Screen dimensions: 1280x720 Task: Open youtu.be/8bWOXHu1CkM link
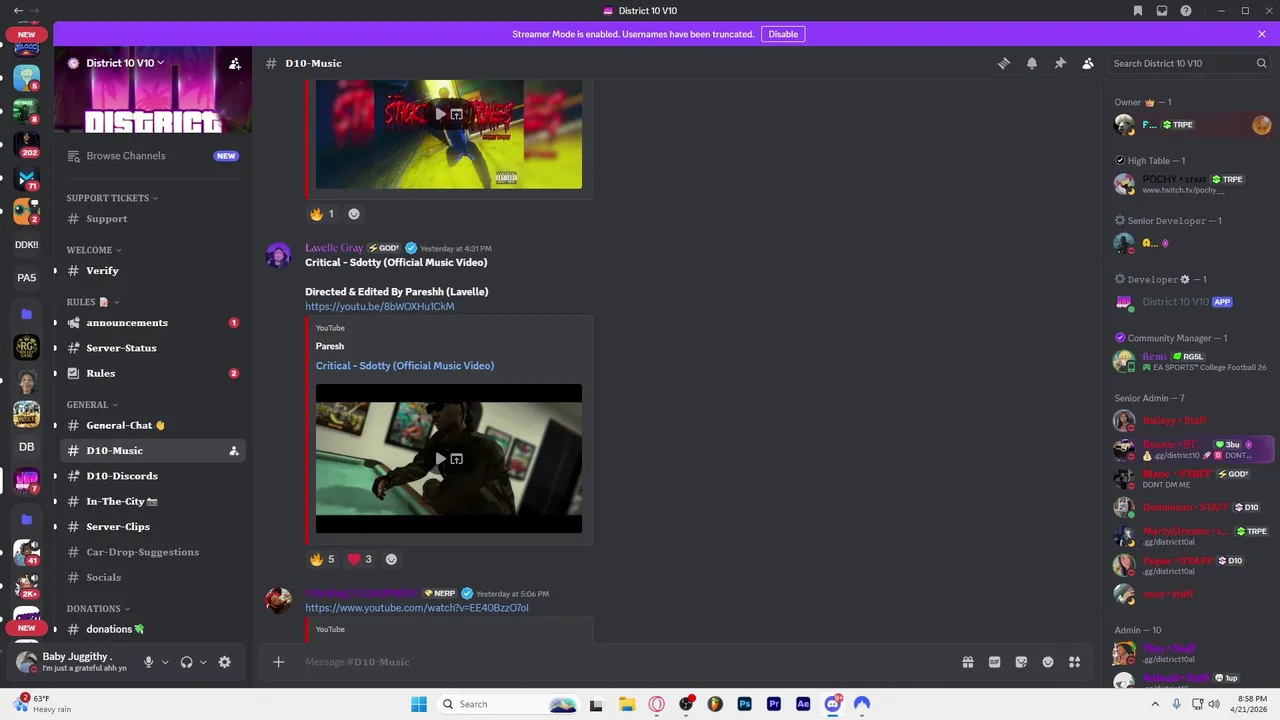(380, 306)
